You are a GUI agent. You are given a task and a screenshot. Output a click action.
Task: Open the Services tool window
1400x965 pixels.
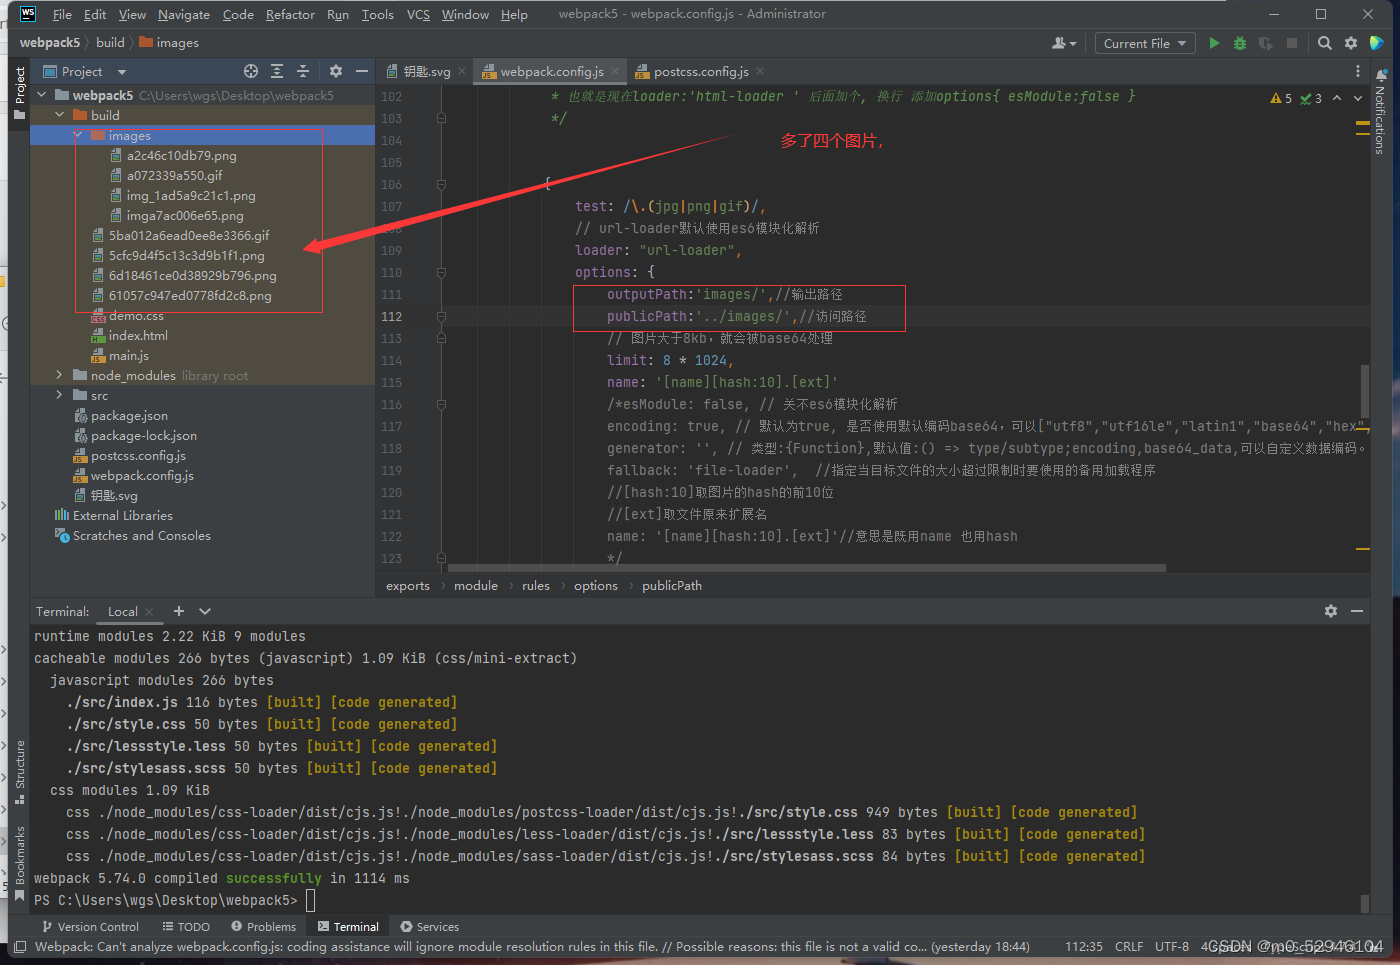pos(430,927)
